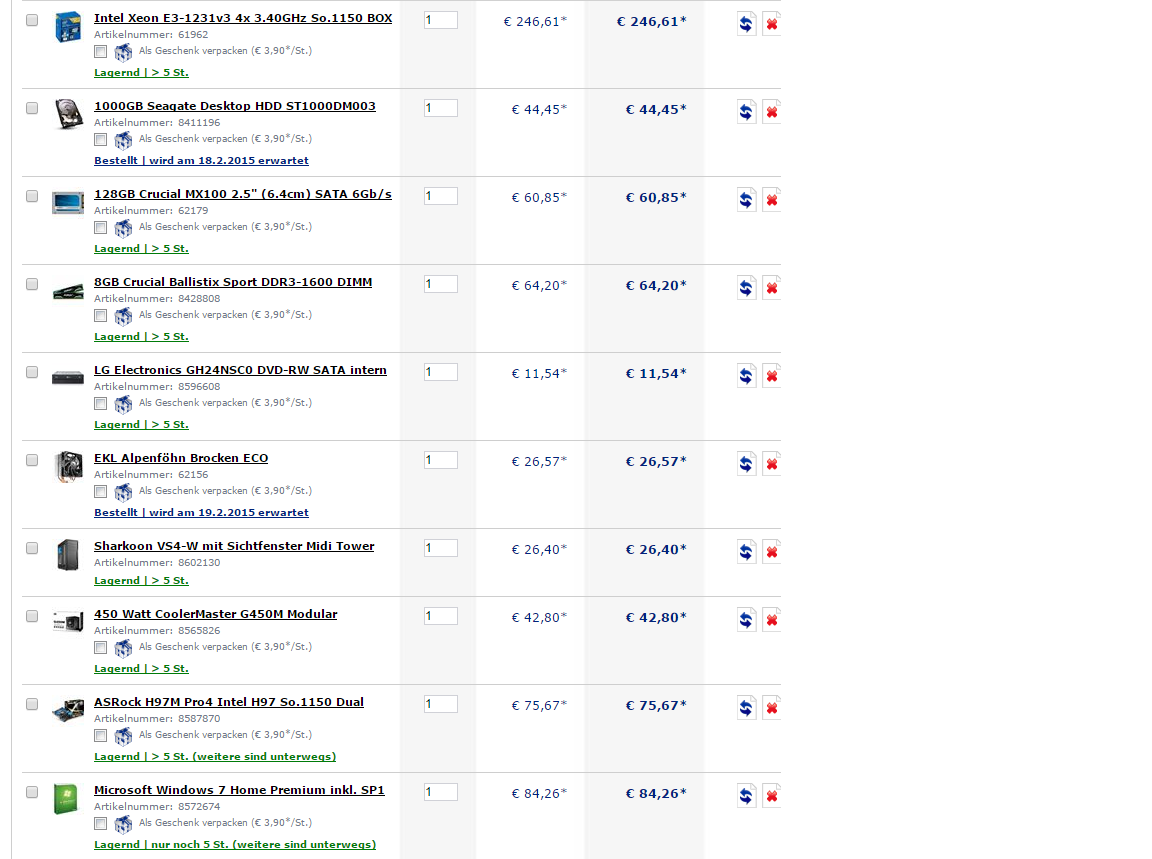Viewport: 1152px width, 859px height.
Task: Select the ASRock H97M Pro4 row checkbox
Action: pos(32,704)
